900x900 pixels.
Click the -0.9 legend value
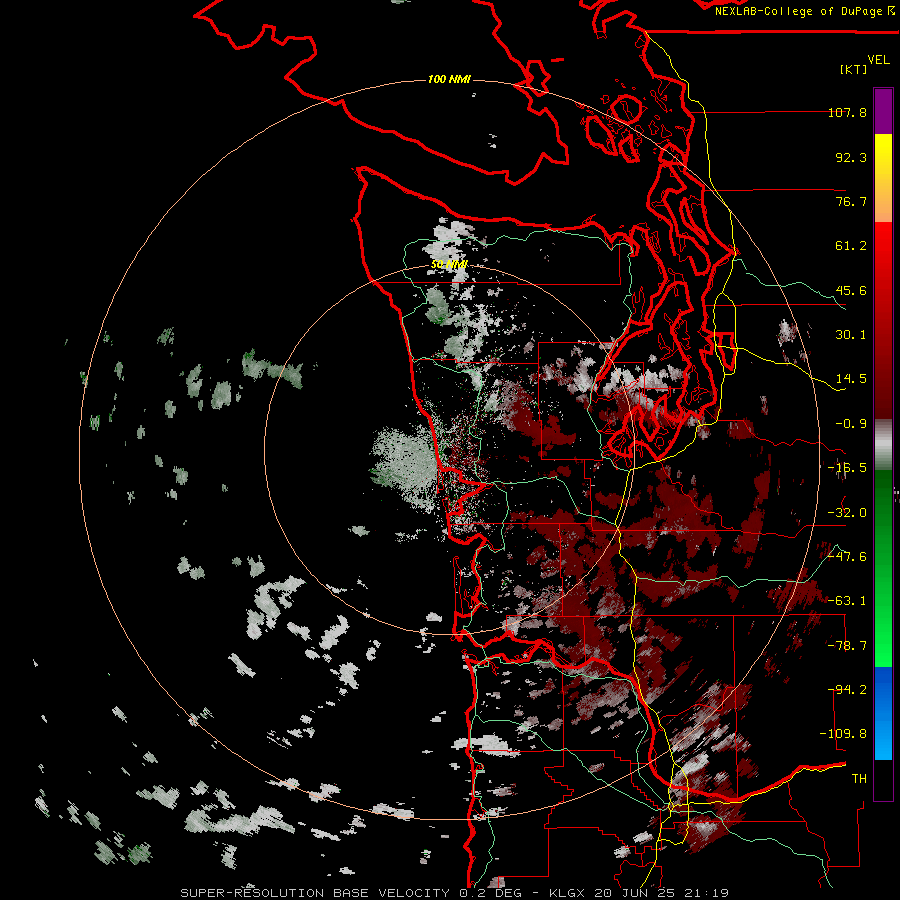(x=851, y=424)
